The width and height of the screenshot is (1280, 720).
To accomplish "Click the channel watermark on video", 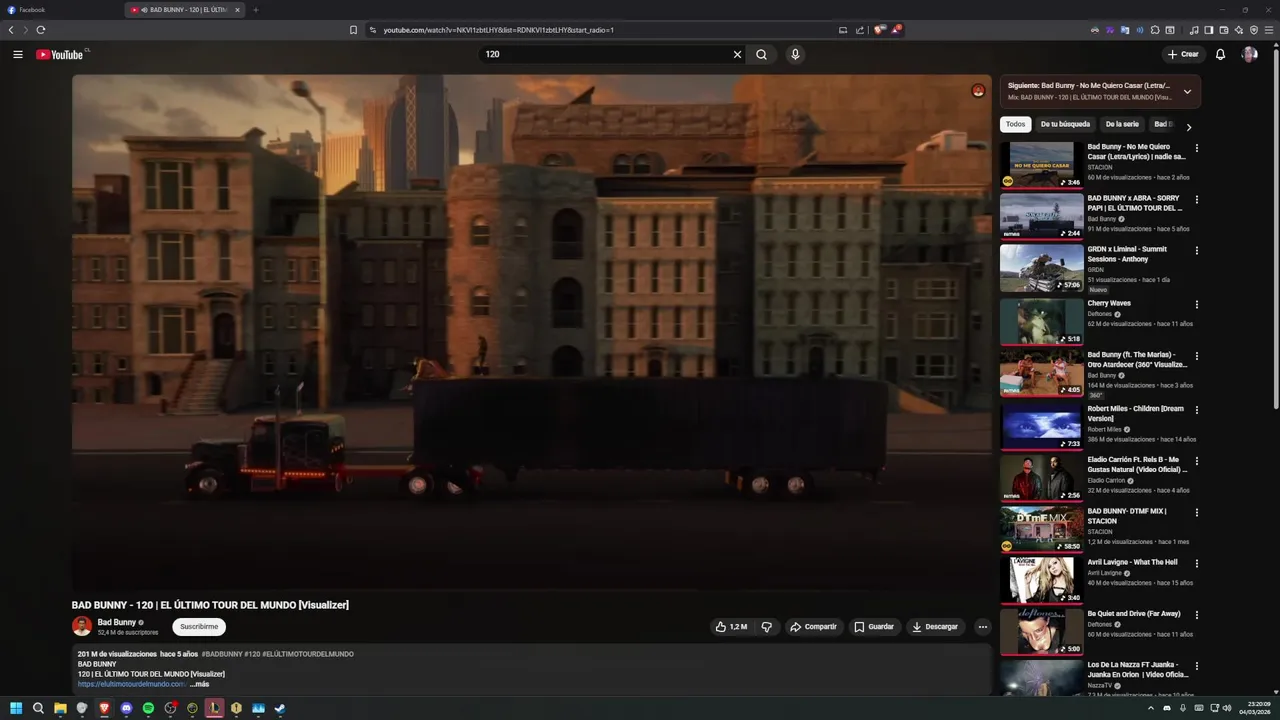I will point(978,91).
